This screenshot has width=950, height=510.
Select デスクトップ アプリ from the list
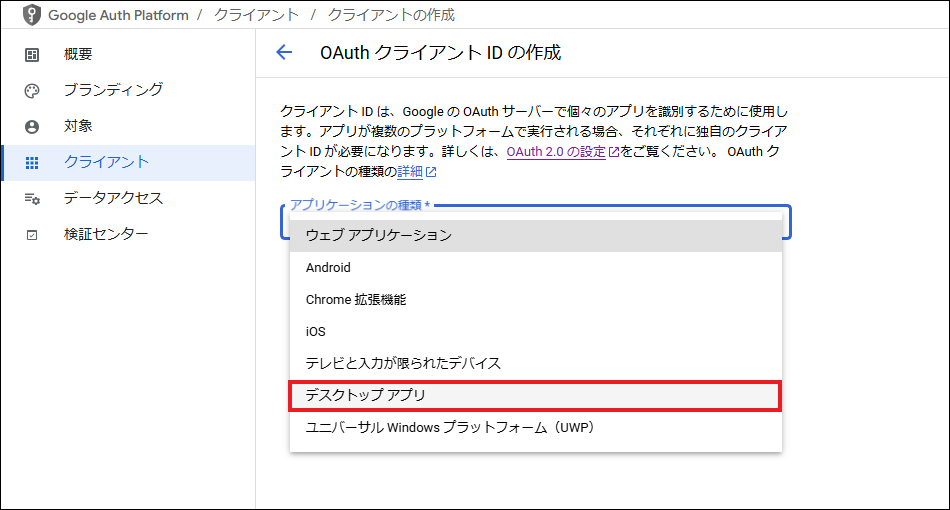[366, 395]
